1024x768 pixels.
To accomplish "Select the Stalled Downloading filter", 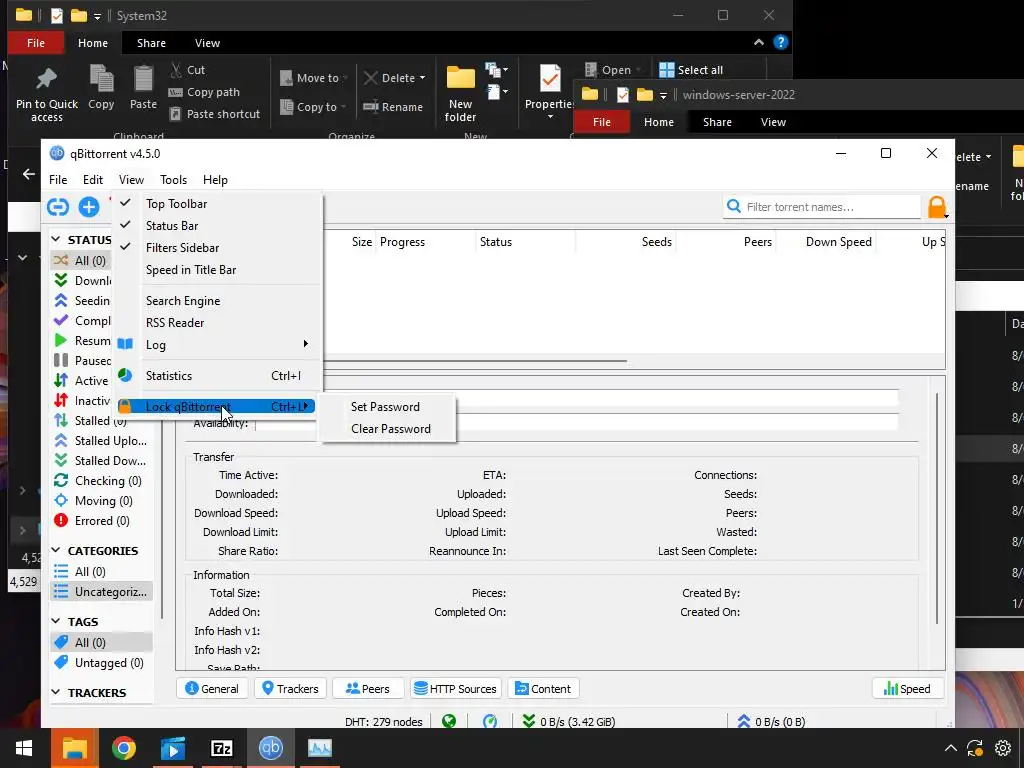I will coord(101,461).
